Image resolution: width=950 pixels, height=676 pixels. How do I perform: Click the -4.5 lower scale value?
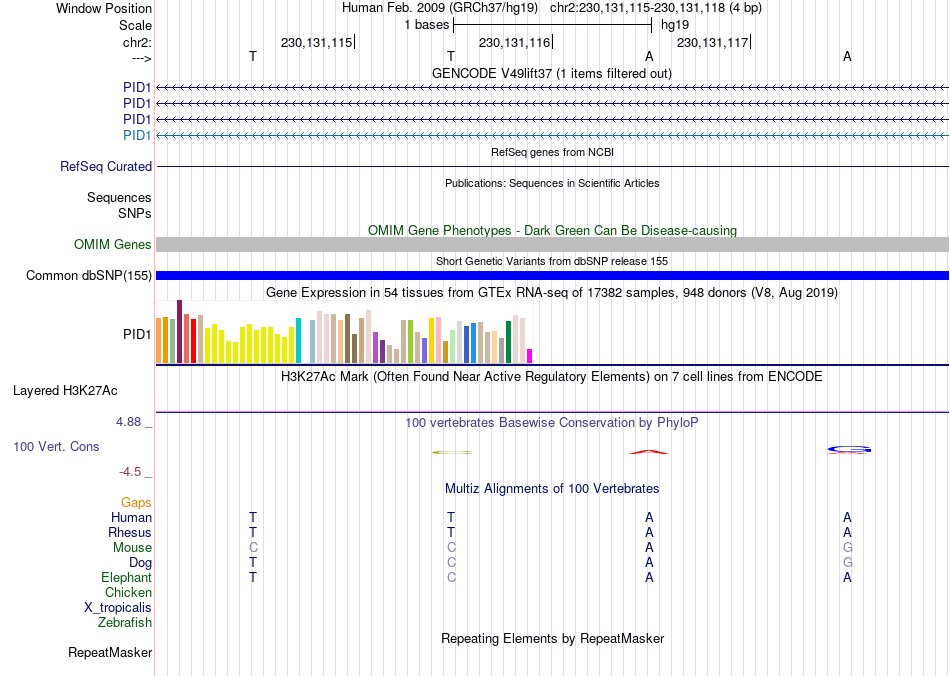click(130, 472)
